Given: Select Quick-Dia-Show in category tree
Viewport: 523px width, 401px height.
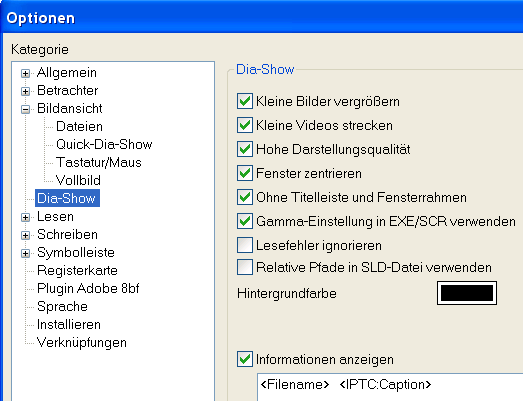Looking at the screenshot, I should coord(104,144).
